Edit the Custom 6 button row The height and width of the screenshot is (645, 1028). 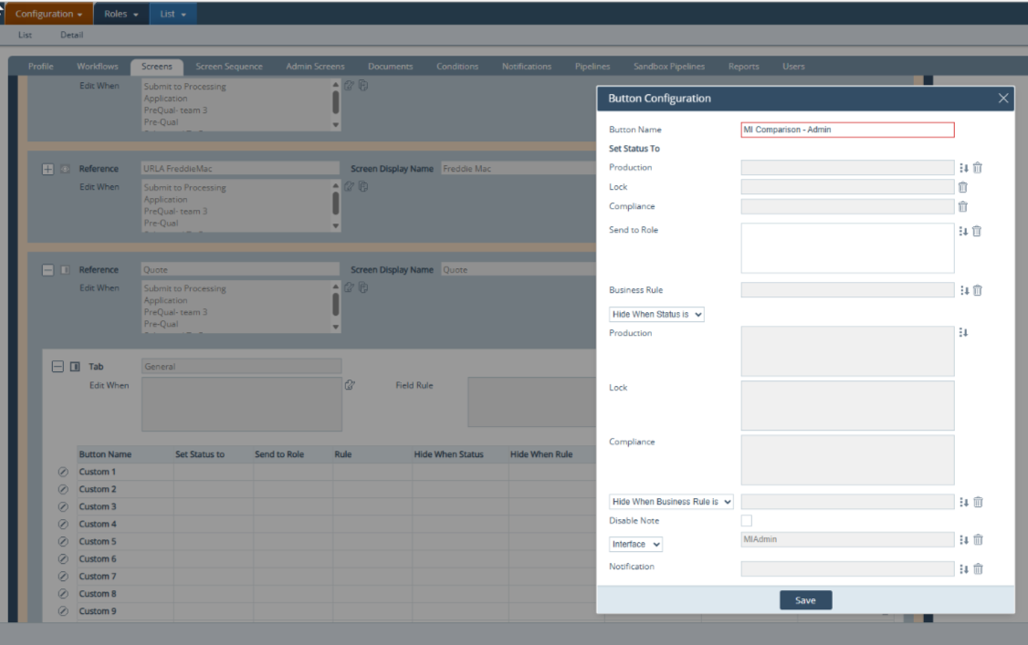(63, 559)
